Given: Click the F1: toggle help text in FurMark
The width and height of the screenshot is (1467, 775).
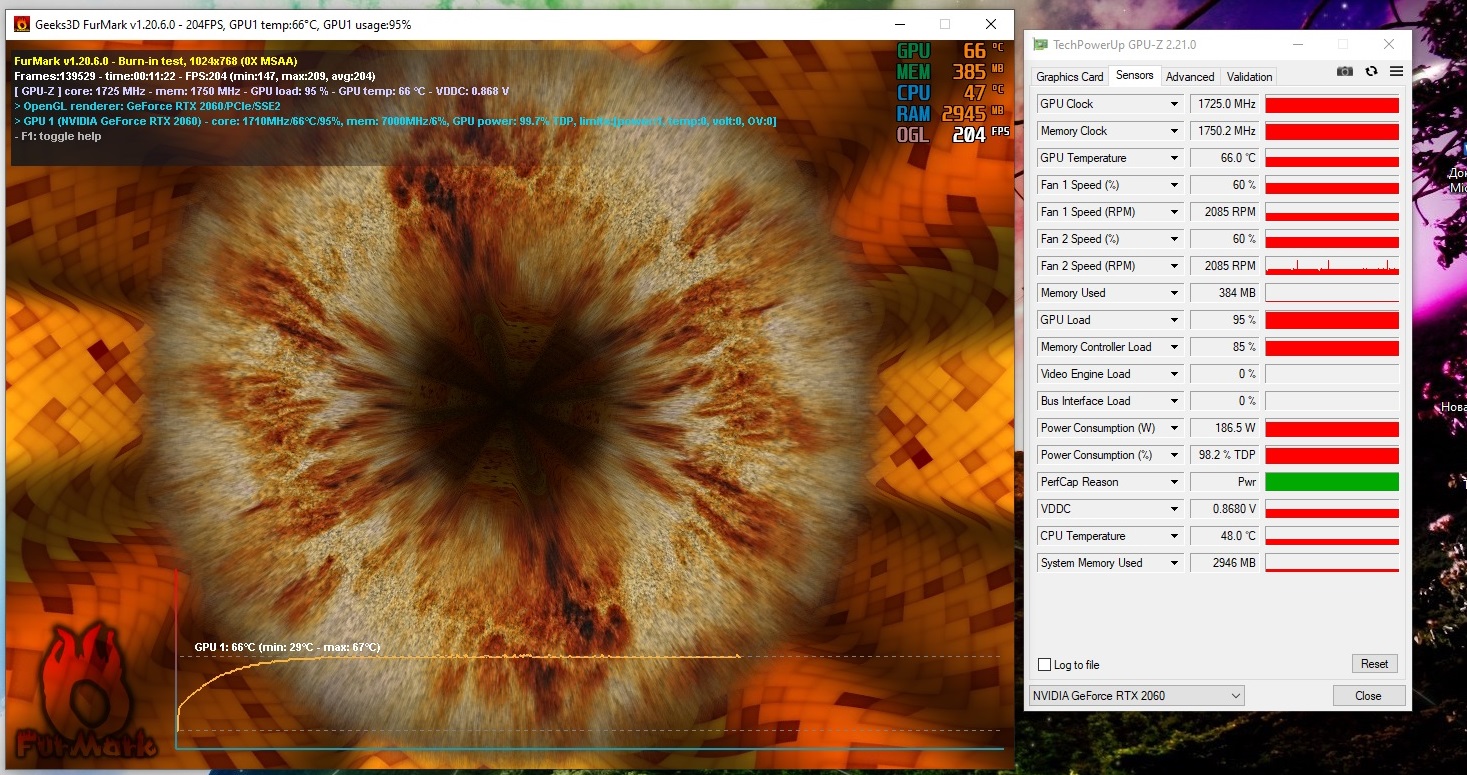Looking at the screenshot, I should coord(58,136).
